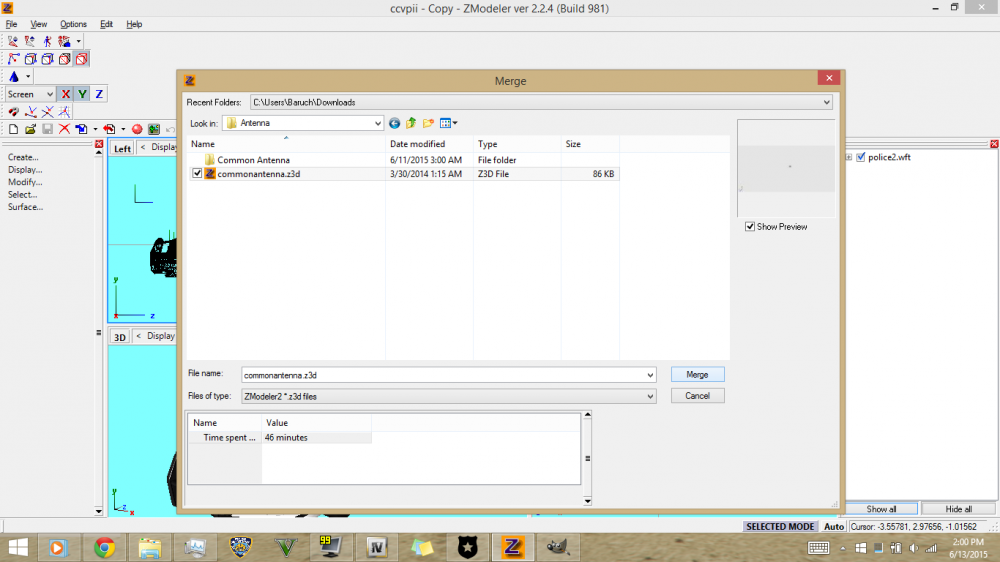Open the Edit menu
Screen dimensions: 1000x562
(x=106, y=24)
